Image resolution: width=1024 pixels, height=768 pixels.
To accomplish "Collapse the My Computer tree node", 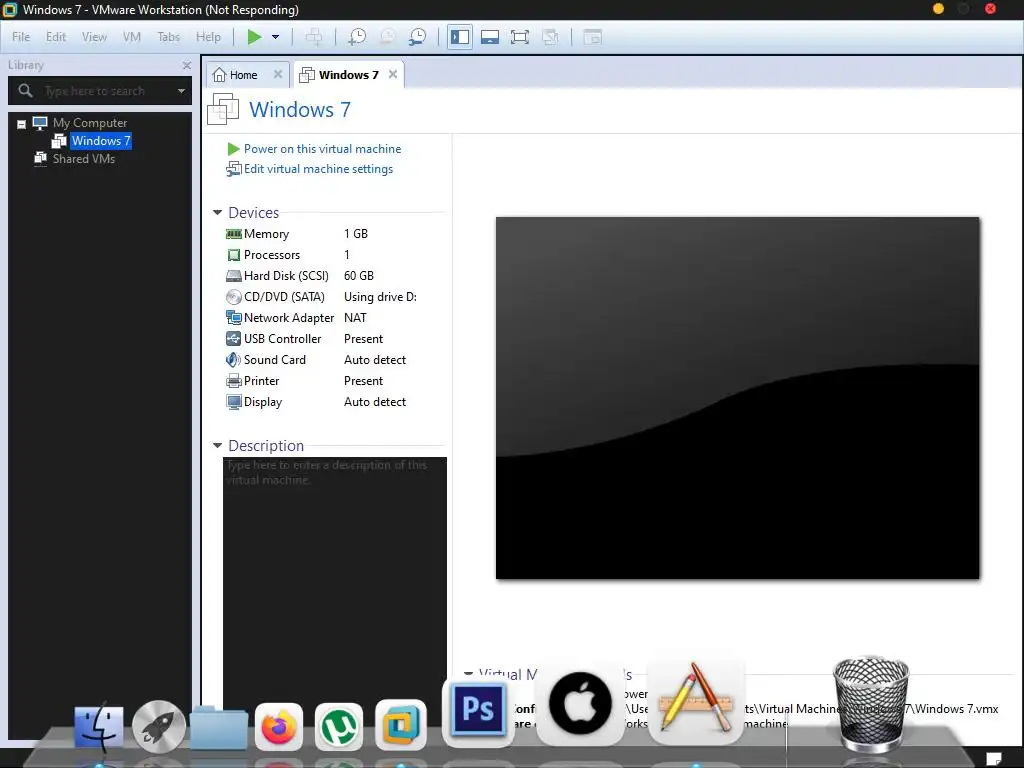I will tap(22, 123).
